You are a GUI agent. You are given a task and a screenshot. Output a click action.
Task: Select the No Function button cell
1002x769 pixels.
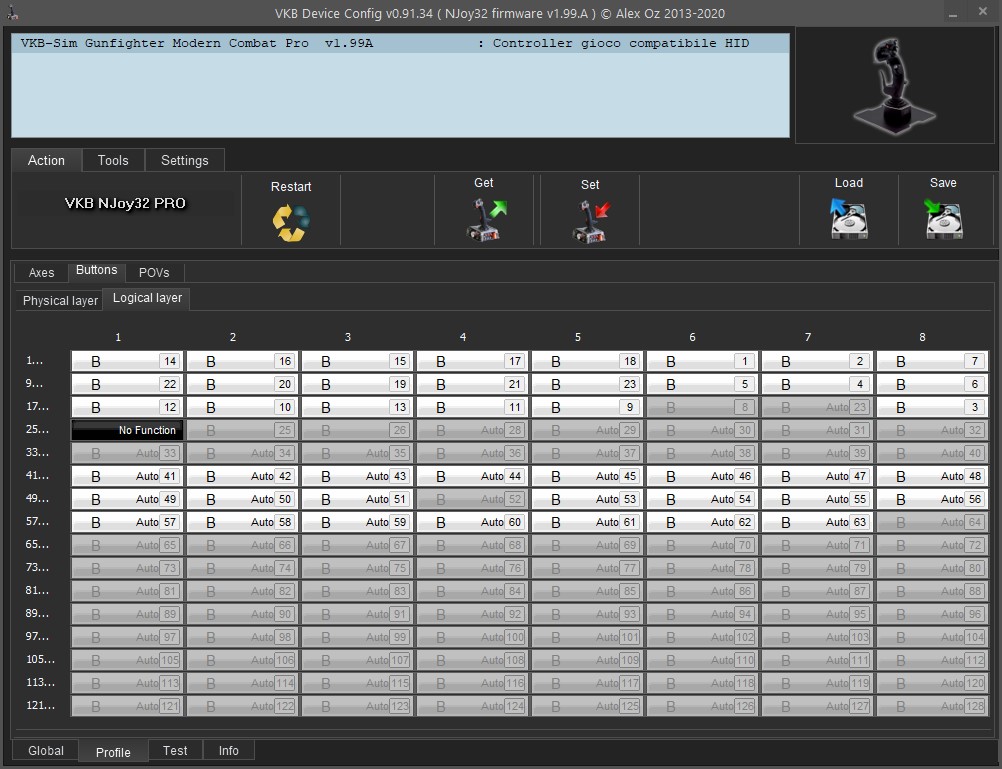coord(127,430)
